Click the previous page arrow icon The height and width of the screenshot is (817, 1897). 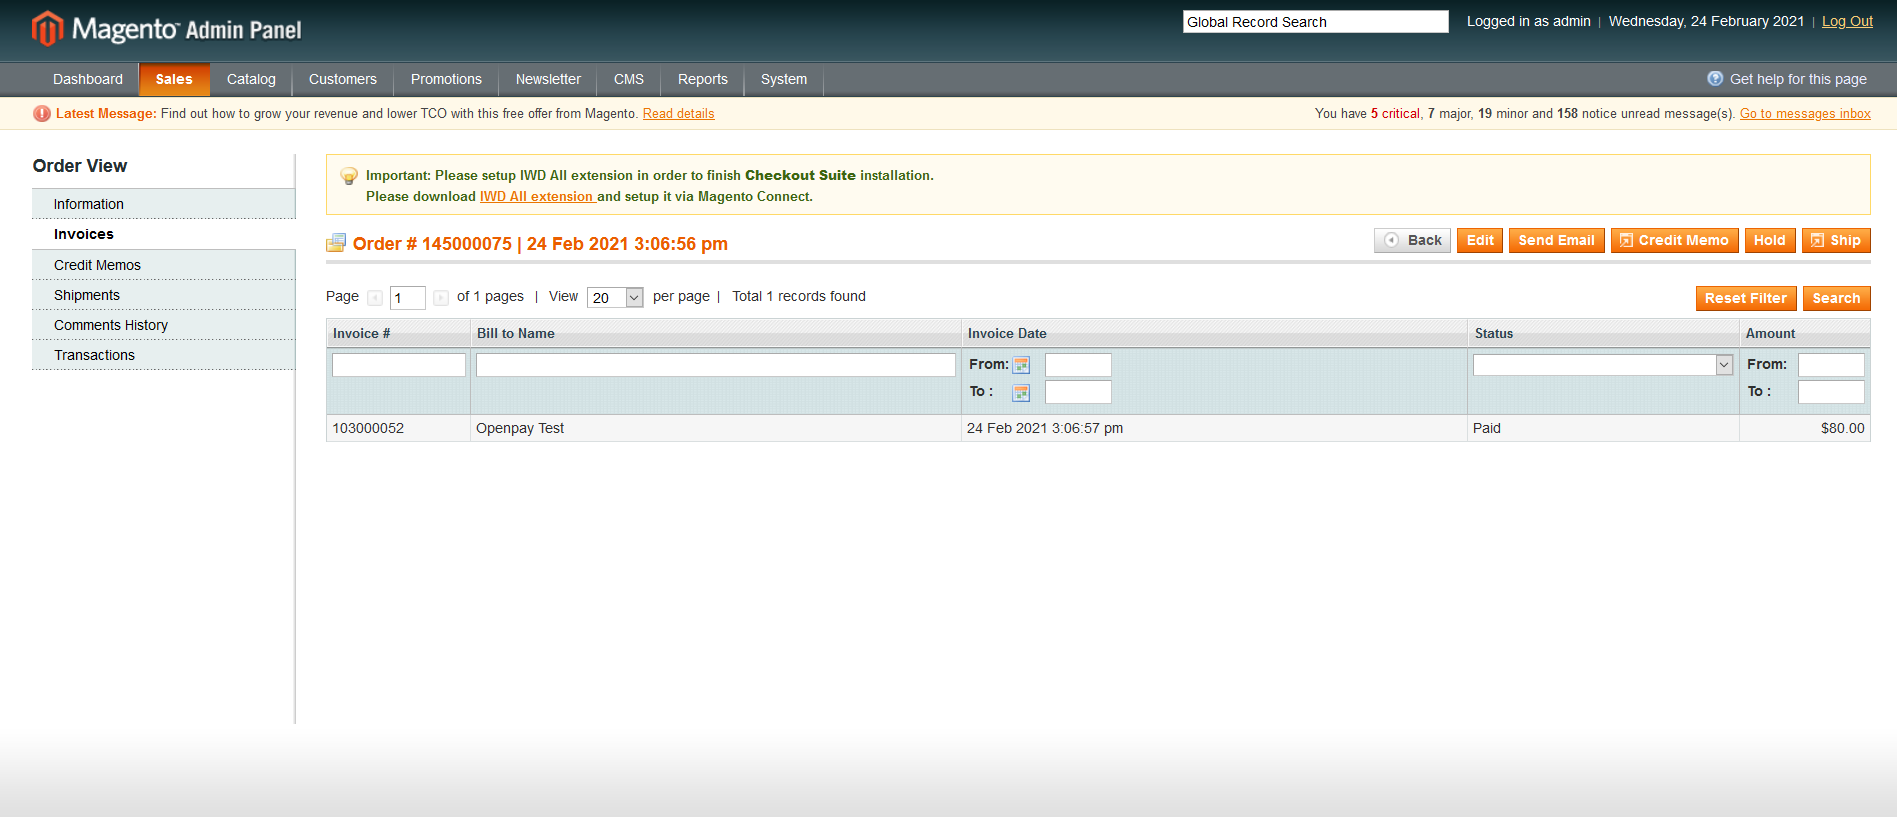pyautogui.click(x=375, y=298)
